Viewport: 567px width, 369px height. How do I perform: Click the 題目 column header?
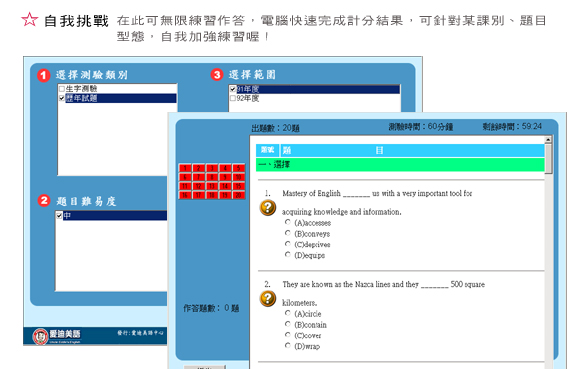(412, 150)
